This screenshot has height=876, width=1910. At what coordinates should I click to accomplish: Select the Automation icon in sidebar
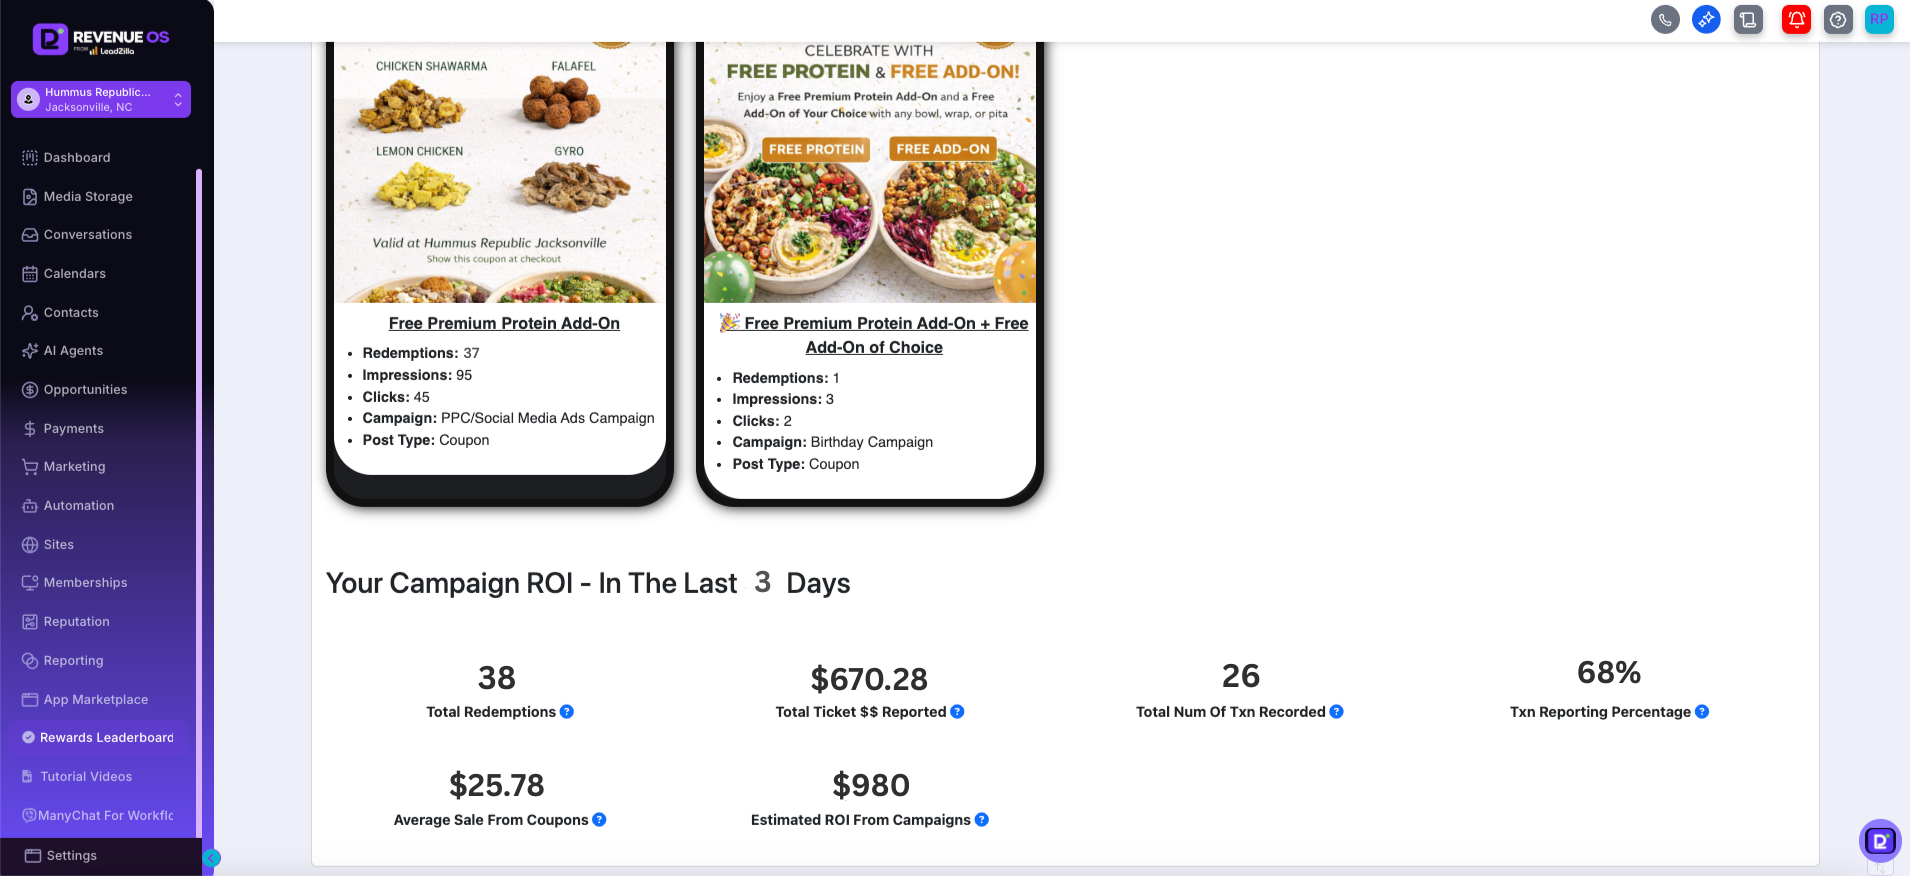point(28,505)
